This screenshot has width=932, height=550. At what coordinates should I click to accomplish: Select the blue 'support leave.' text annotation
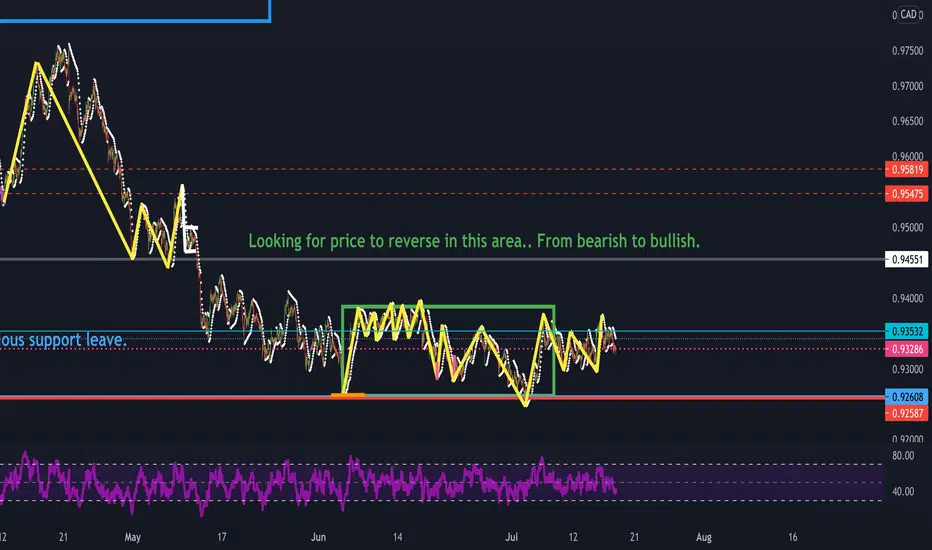click(63, 340)
